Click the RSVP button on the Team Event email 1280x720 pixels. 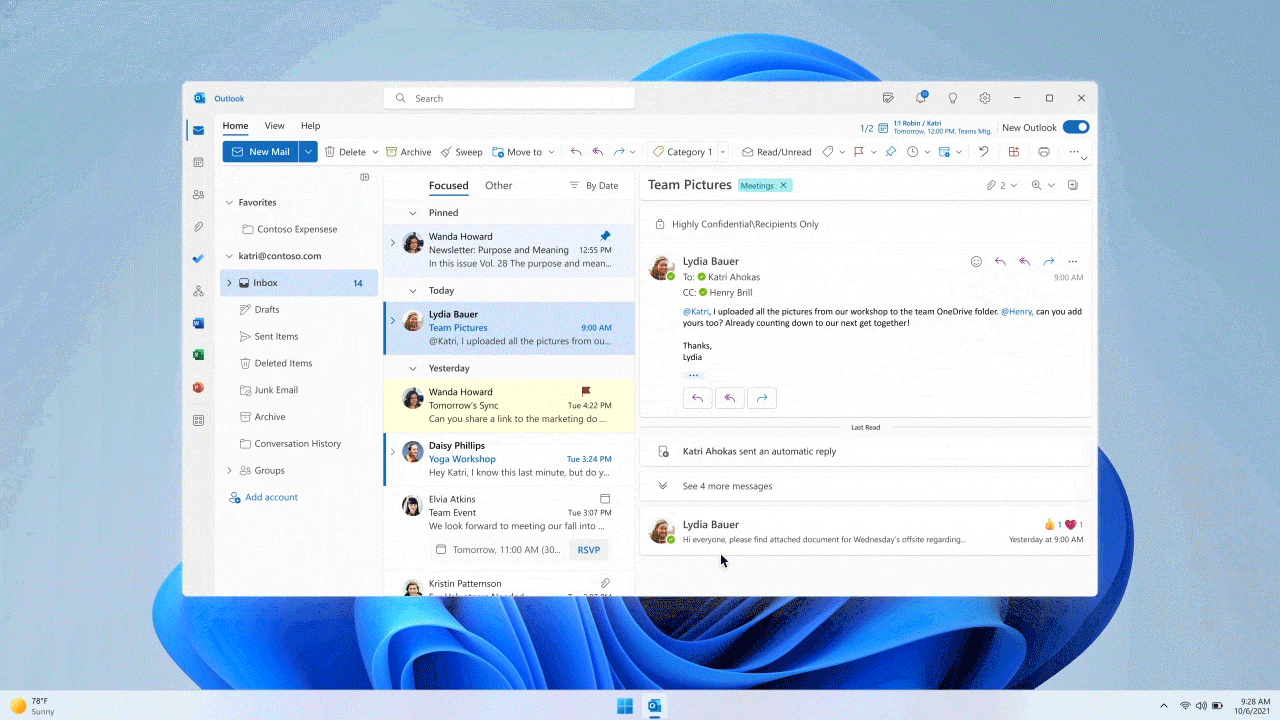(588, 549)
